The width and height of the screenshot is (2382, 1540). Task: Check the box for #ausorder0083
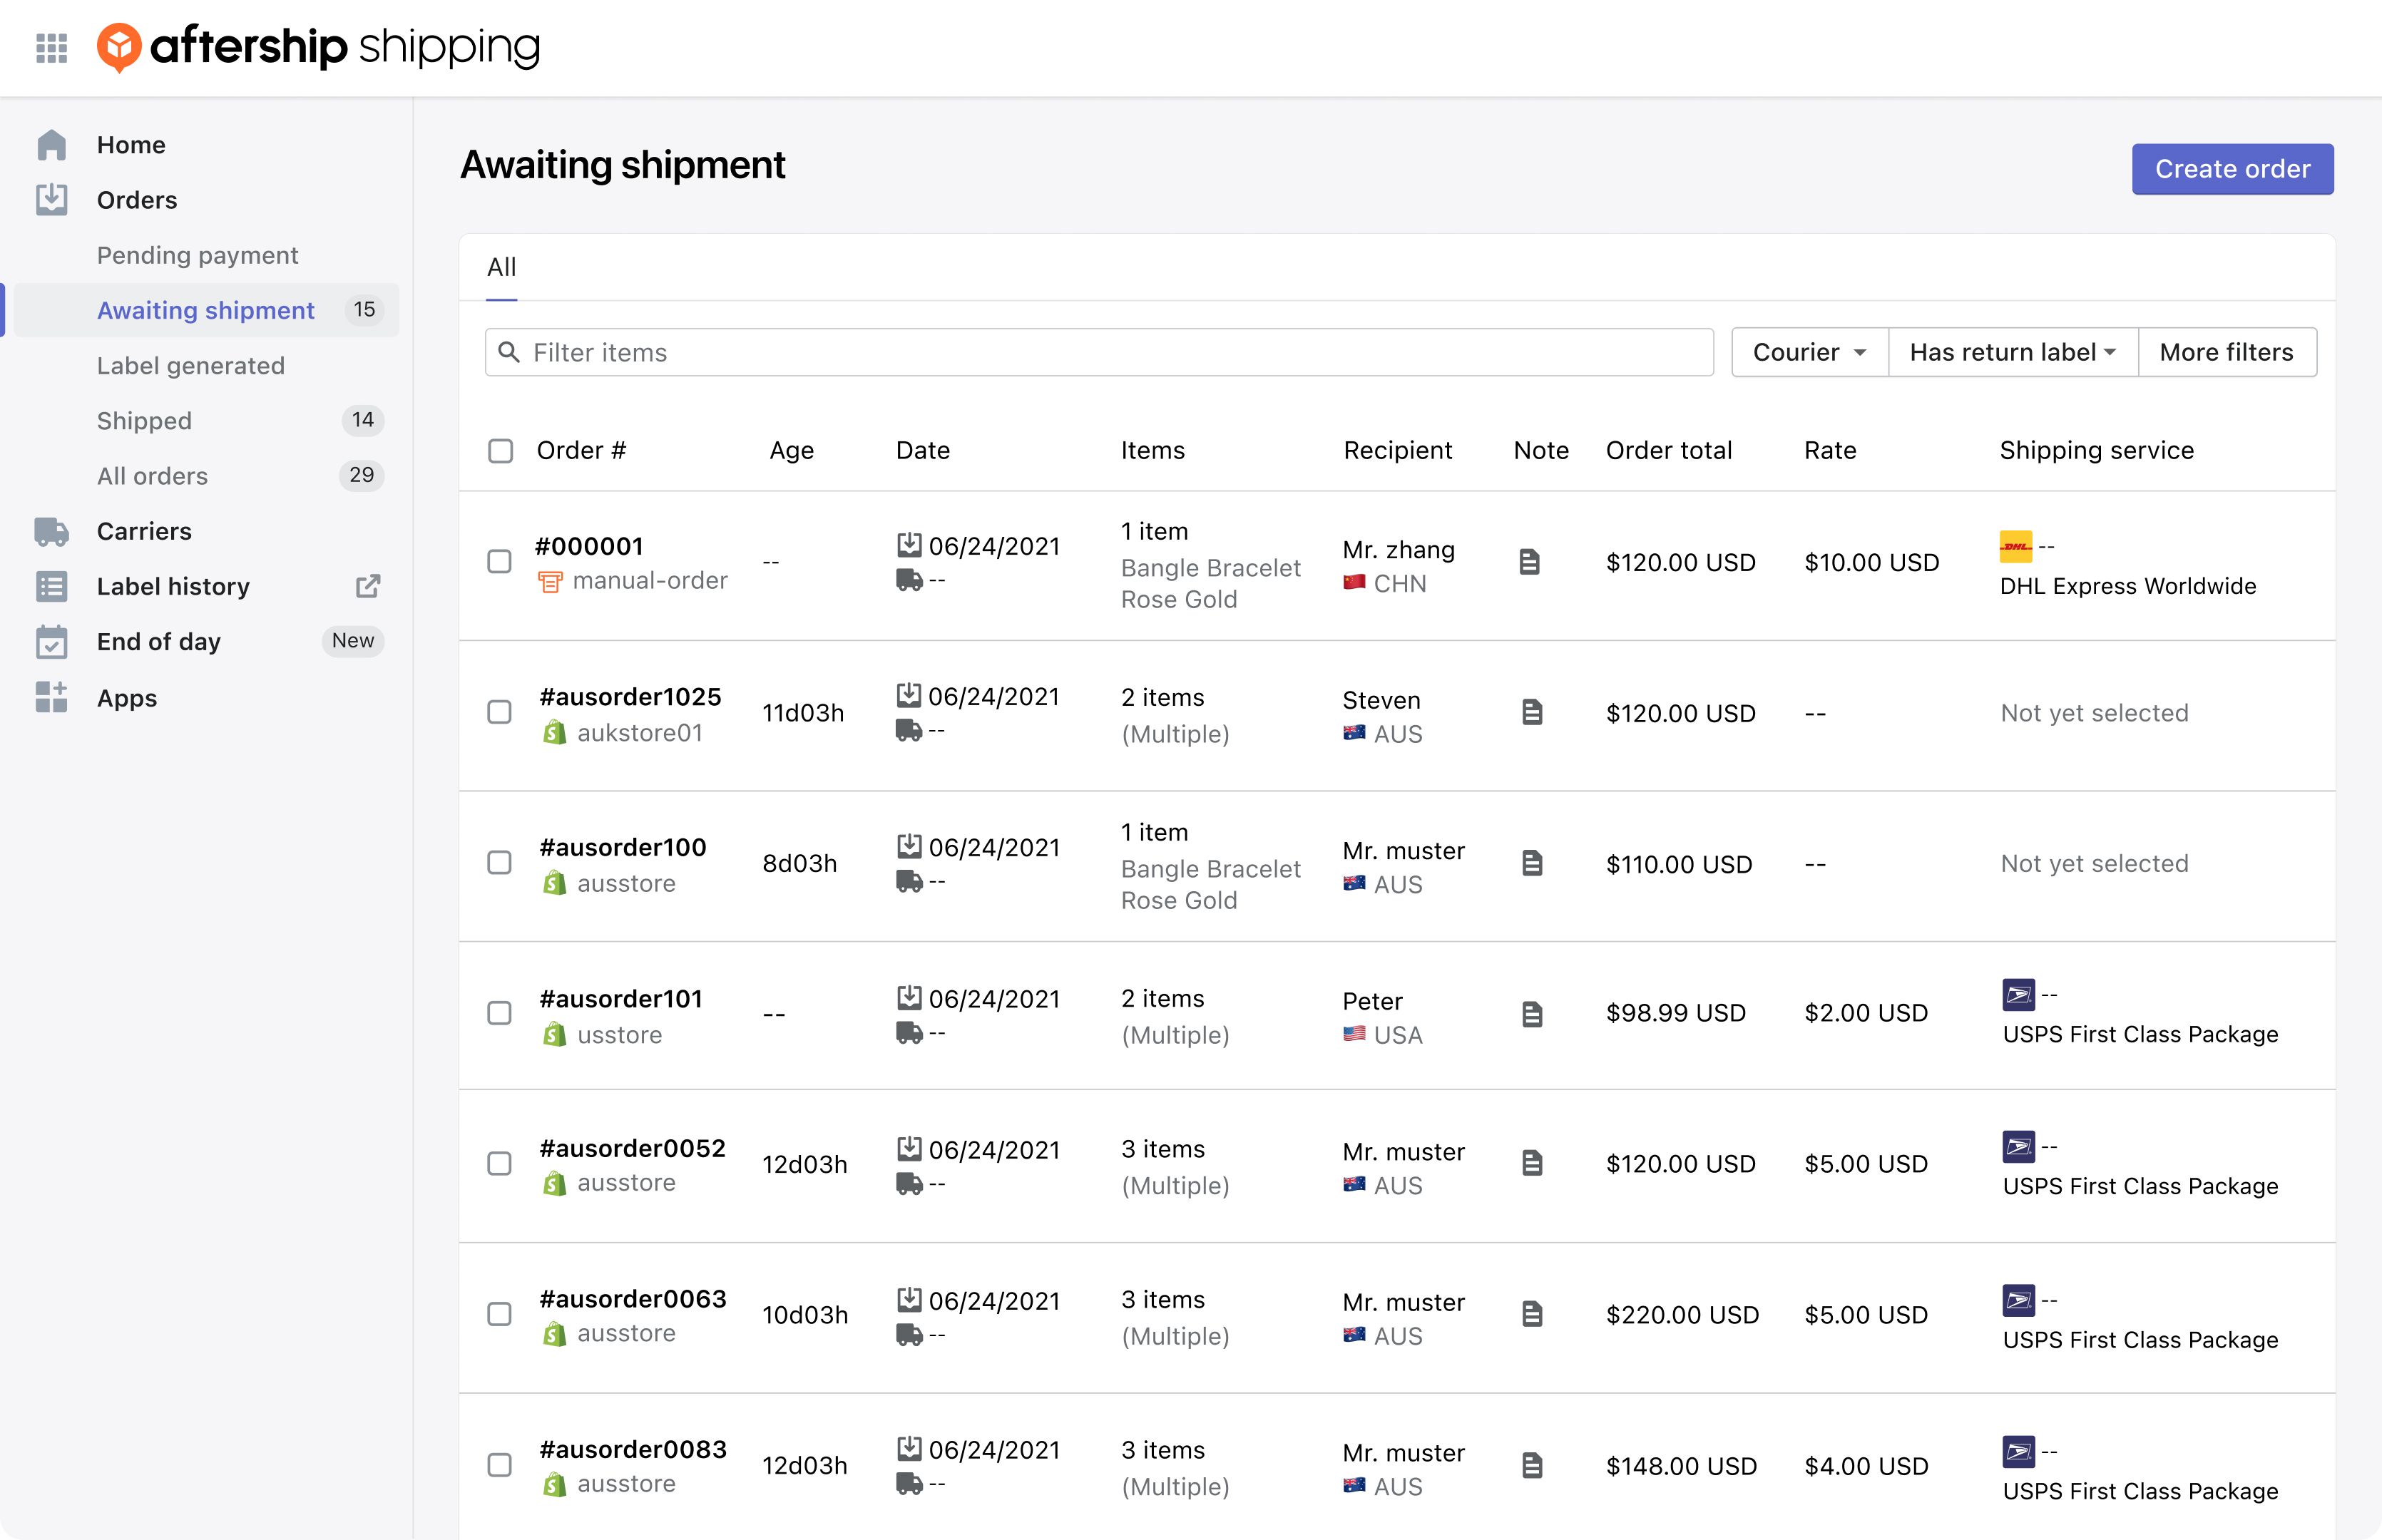(x=499, y=1465)
